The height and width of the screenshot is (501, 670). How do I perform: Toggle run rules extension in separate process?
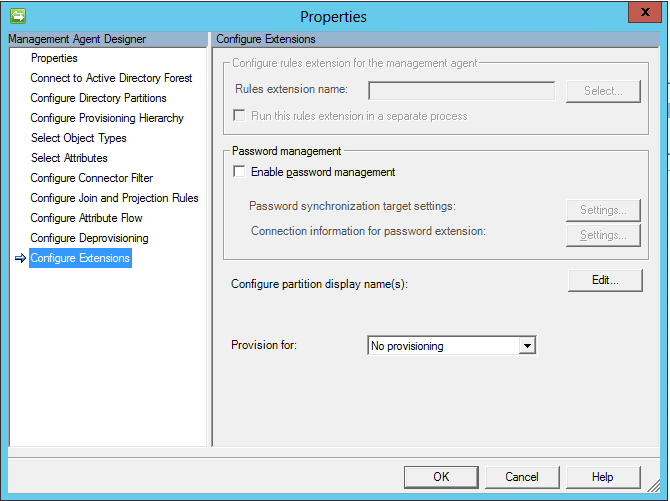pos(239,116)
